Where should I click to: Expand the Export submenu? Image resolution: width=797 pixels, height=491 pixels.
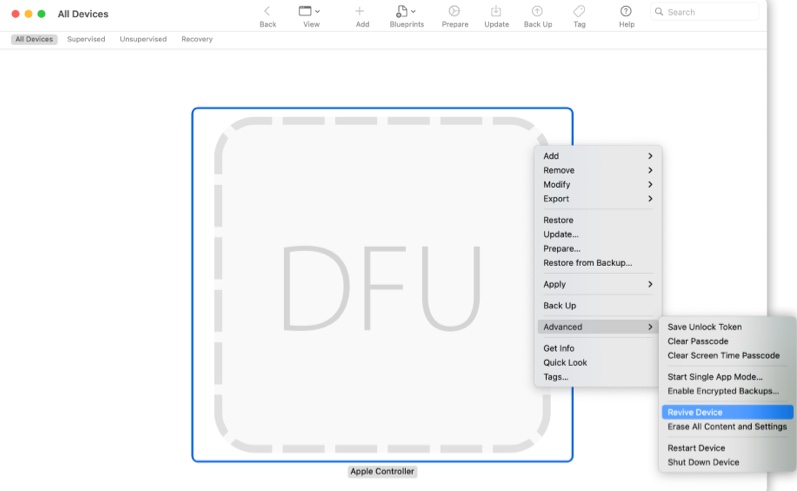tap(597, 199)
